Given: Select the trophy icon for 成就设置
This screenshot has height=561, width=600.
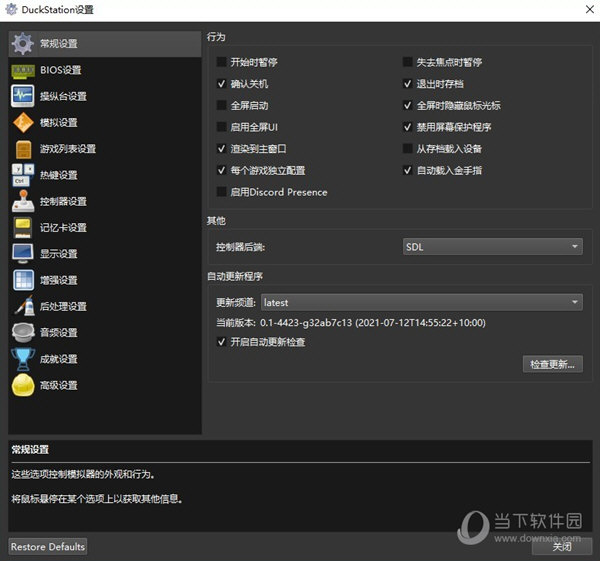Looking at the screenshot, I should click(23, 359).
